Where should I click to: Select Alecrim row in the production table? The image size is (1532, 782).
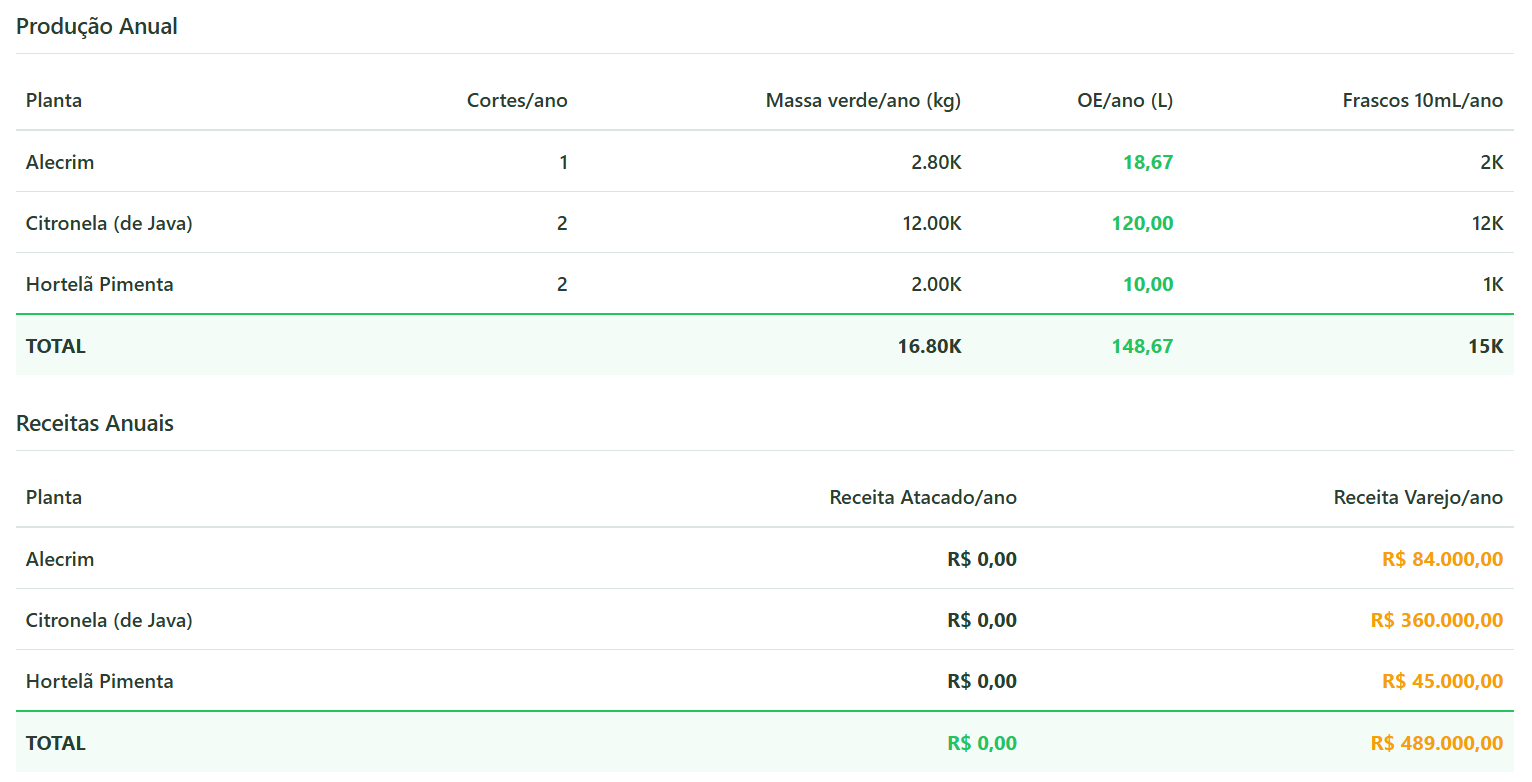click(x=60, y=162)
